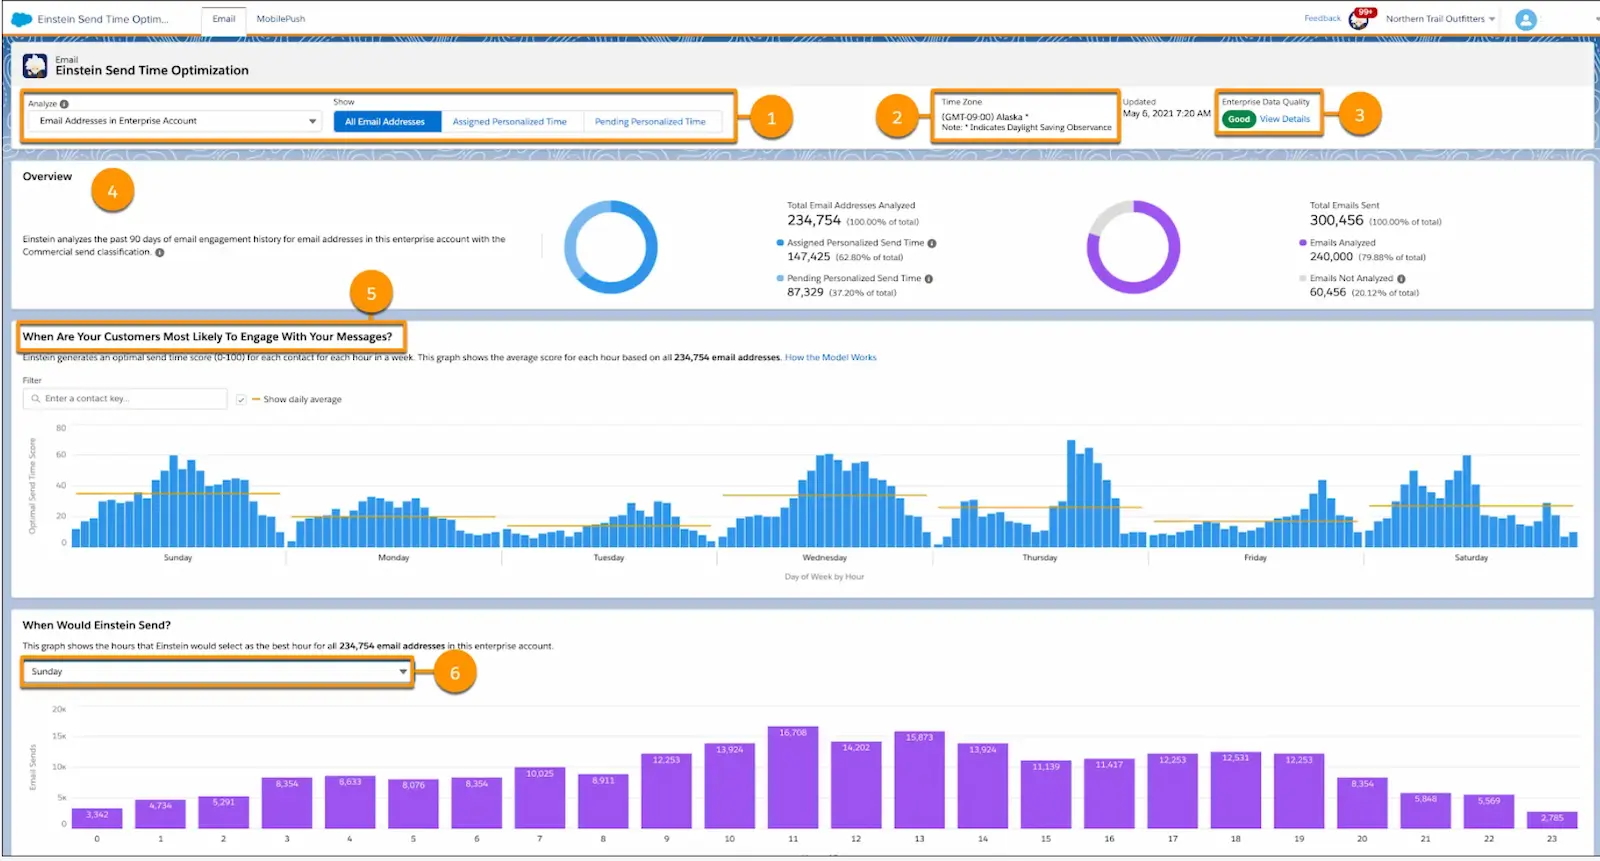Click the 16,708 bar at hour 11

pos(793,778)
